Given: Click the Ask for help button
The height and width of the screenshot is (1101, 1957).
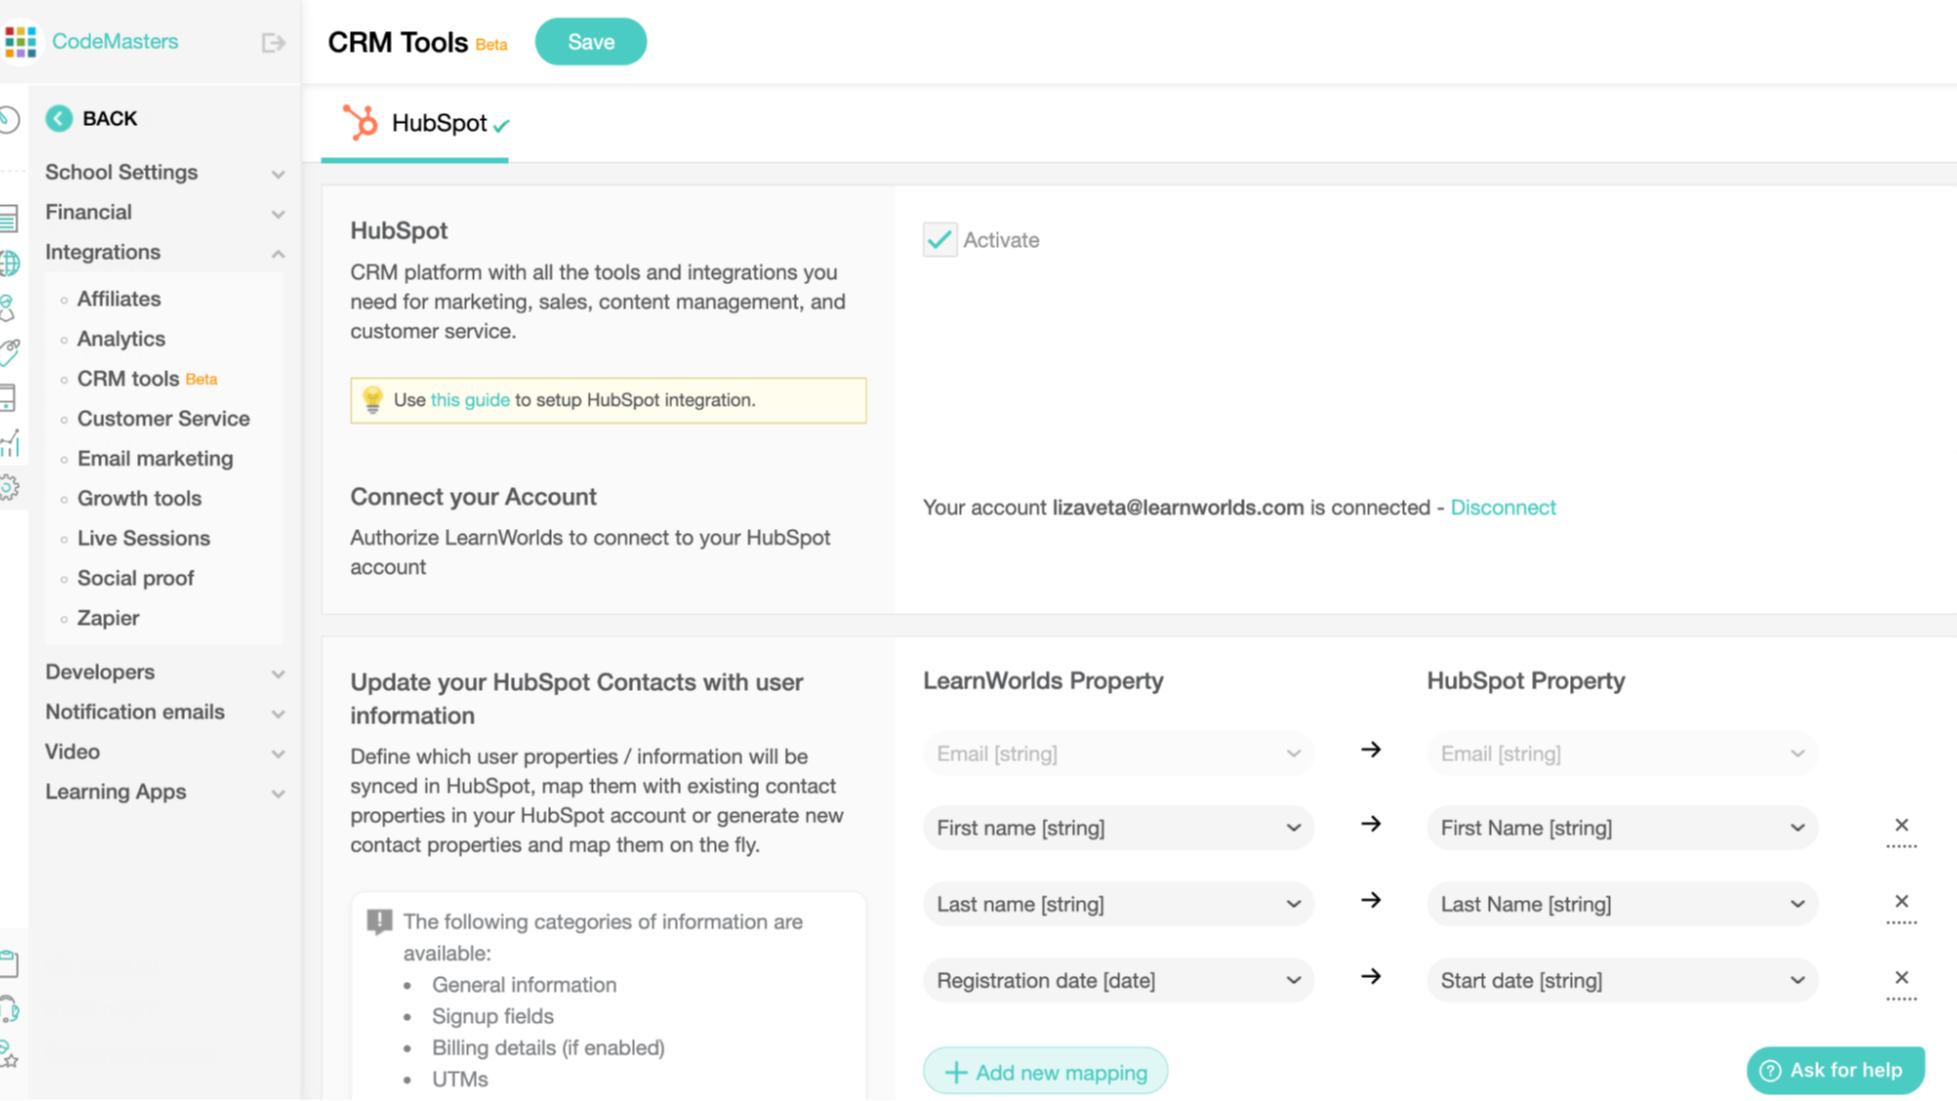Looking at the screenshot, I should pos(1835,1071).
